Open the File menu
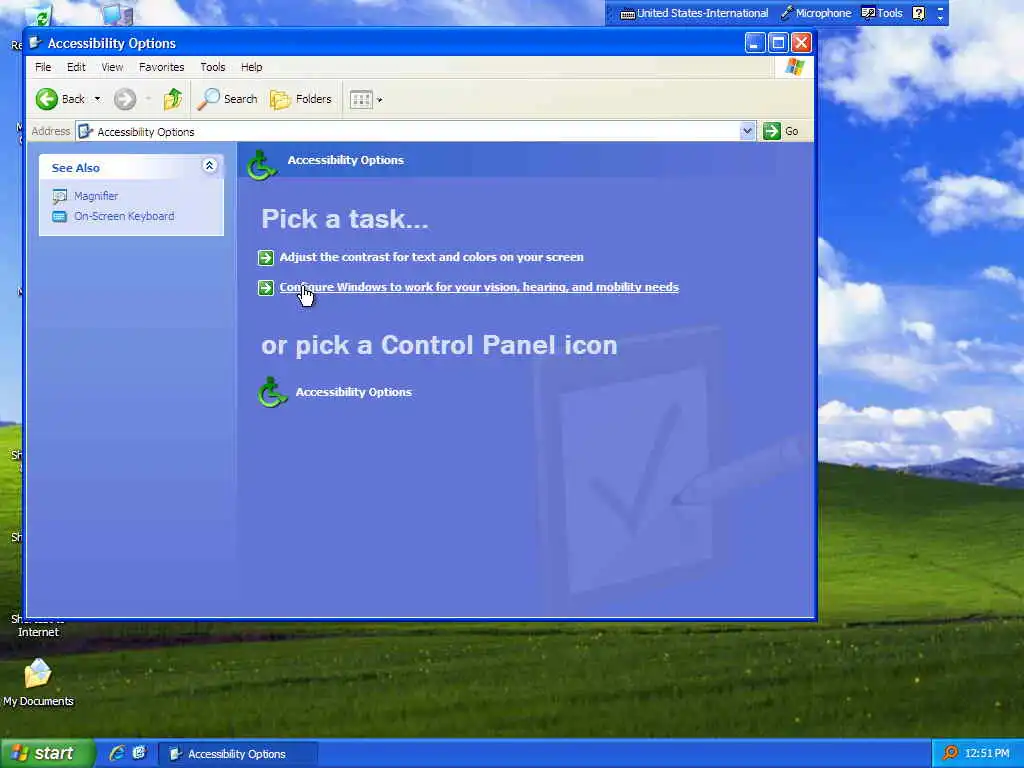The image size is (1024, 768). (x=43, y=67)
